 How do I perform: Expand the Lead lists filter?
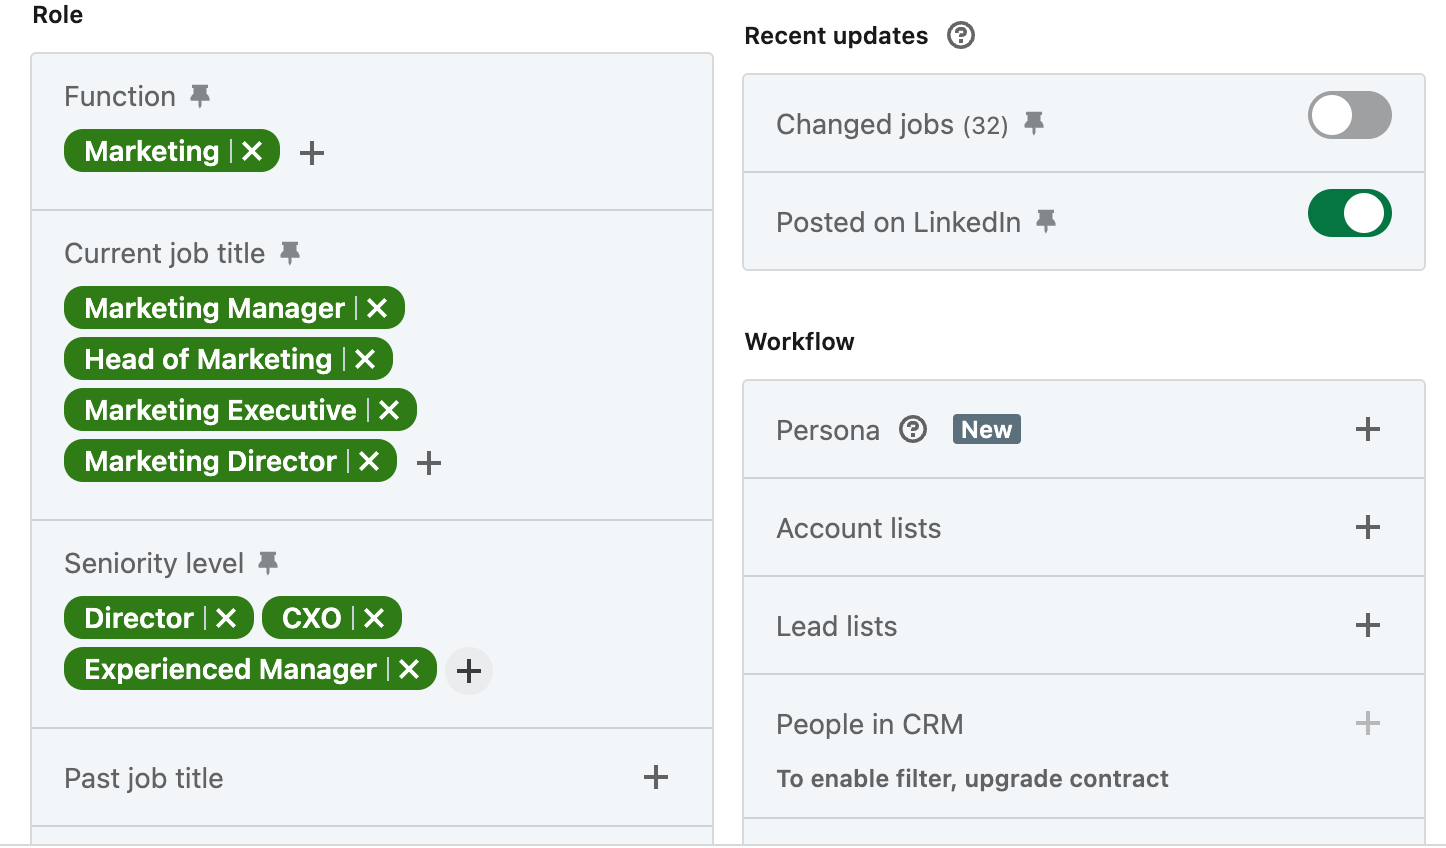tap(1084, 625)
